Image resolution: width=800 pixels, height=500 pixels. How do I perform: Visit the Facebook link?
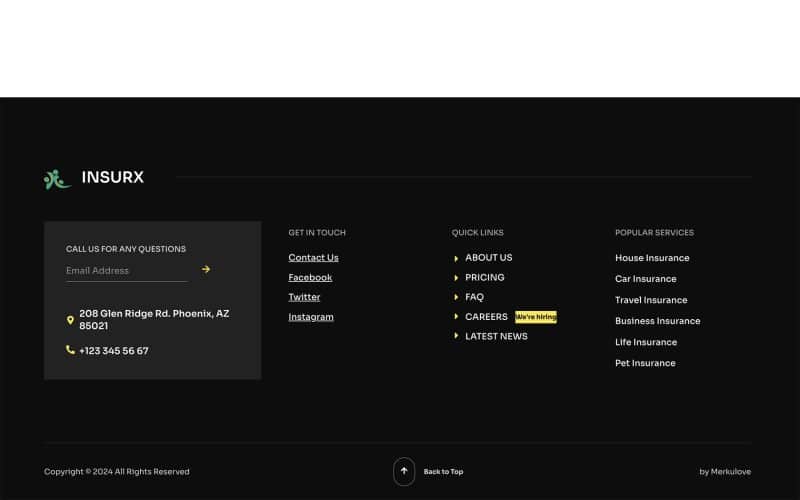tap(310, 278)
